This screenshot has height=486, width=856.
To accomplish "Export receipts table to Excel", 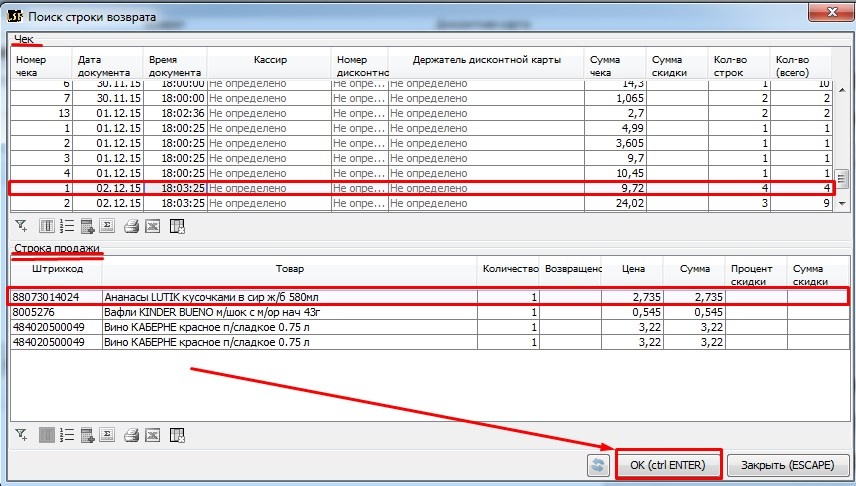I will click(x=152, y=227).
